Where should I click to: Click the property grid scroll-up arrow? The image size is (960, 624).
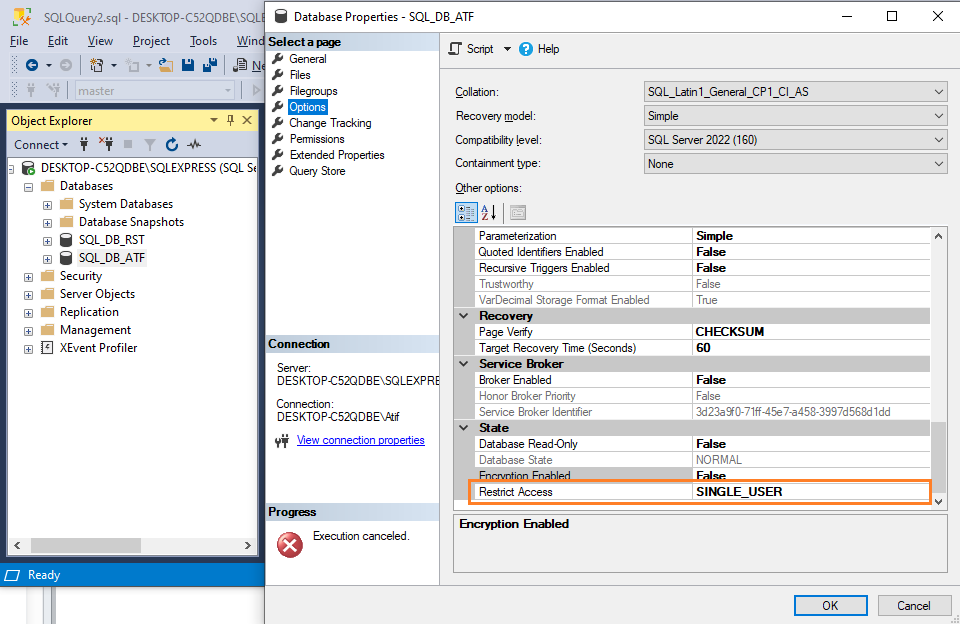point(938,236)
